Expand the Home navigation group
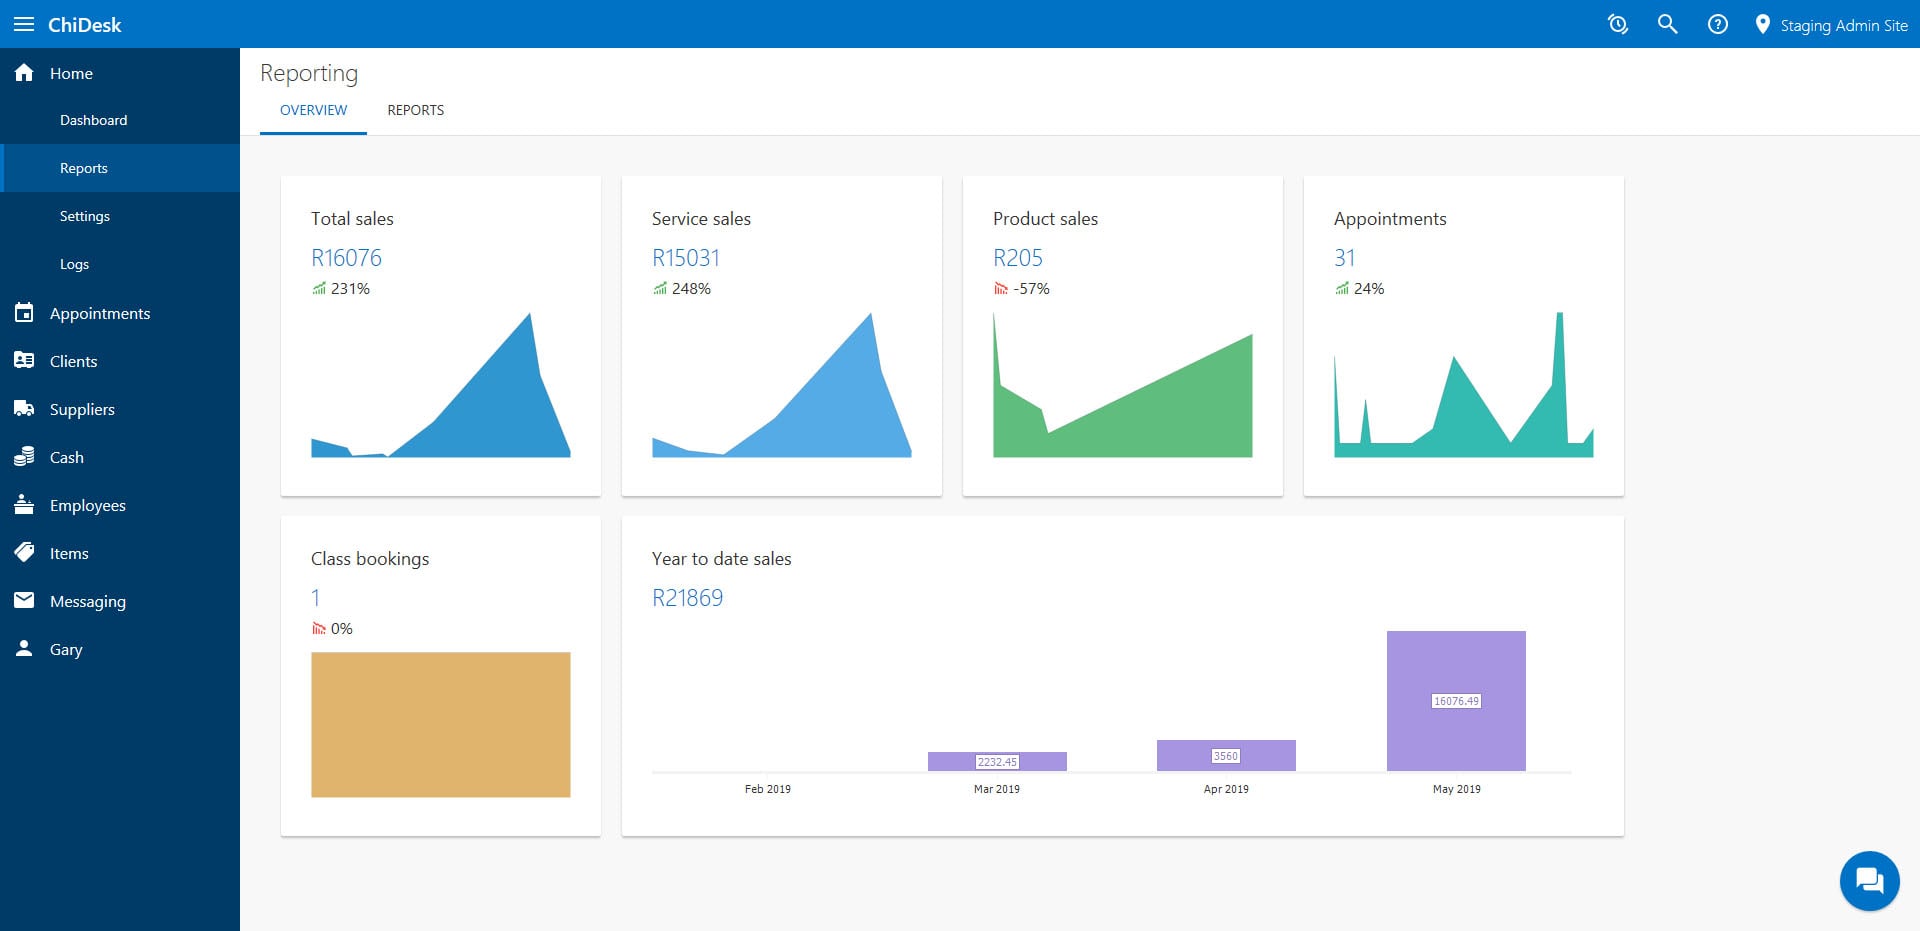1920x931 pixels. [71, 72]
